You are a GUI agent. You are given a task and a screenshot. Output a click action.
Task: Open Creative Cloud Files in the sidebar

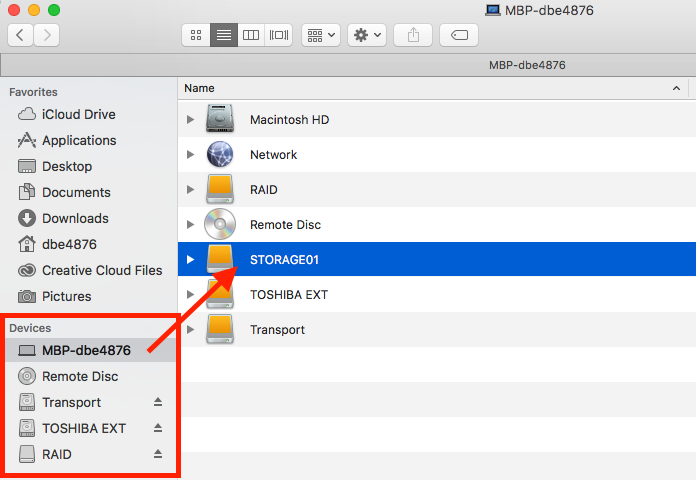pyautogui.click(x=102, y=270)
